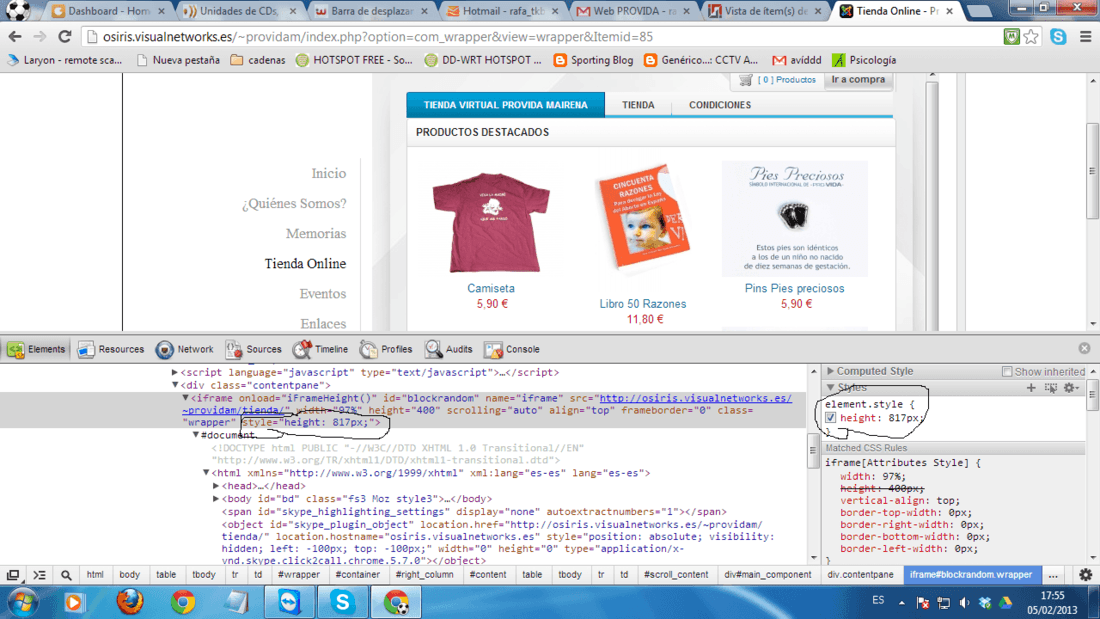
Task: Reload the current page
Action: 65,36
